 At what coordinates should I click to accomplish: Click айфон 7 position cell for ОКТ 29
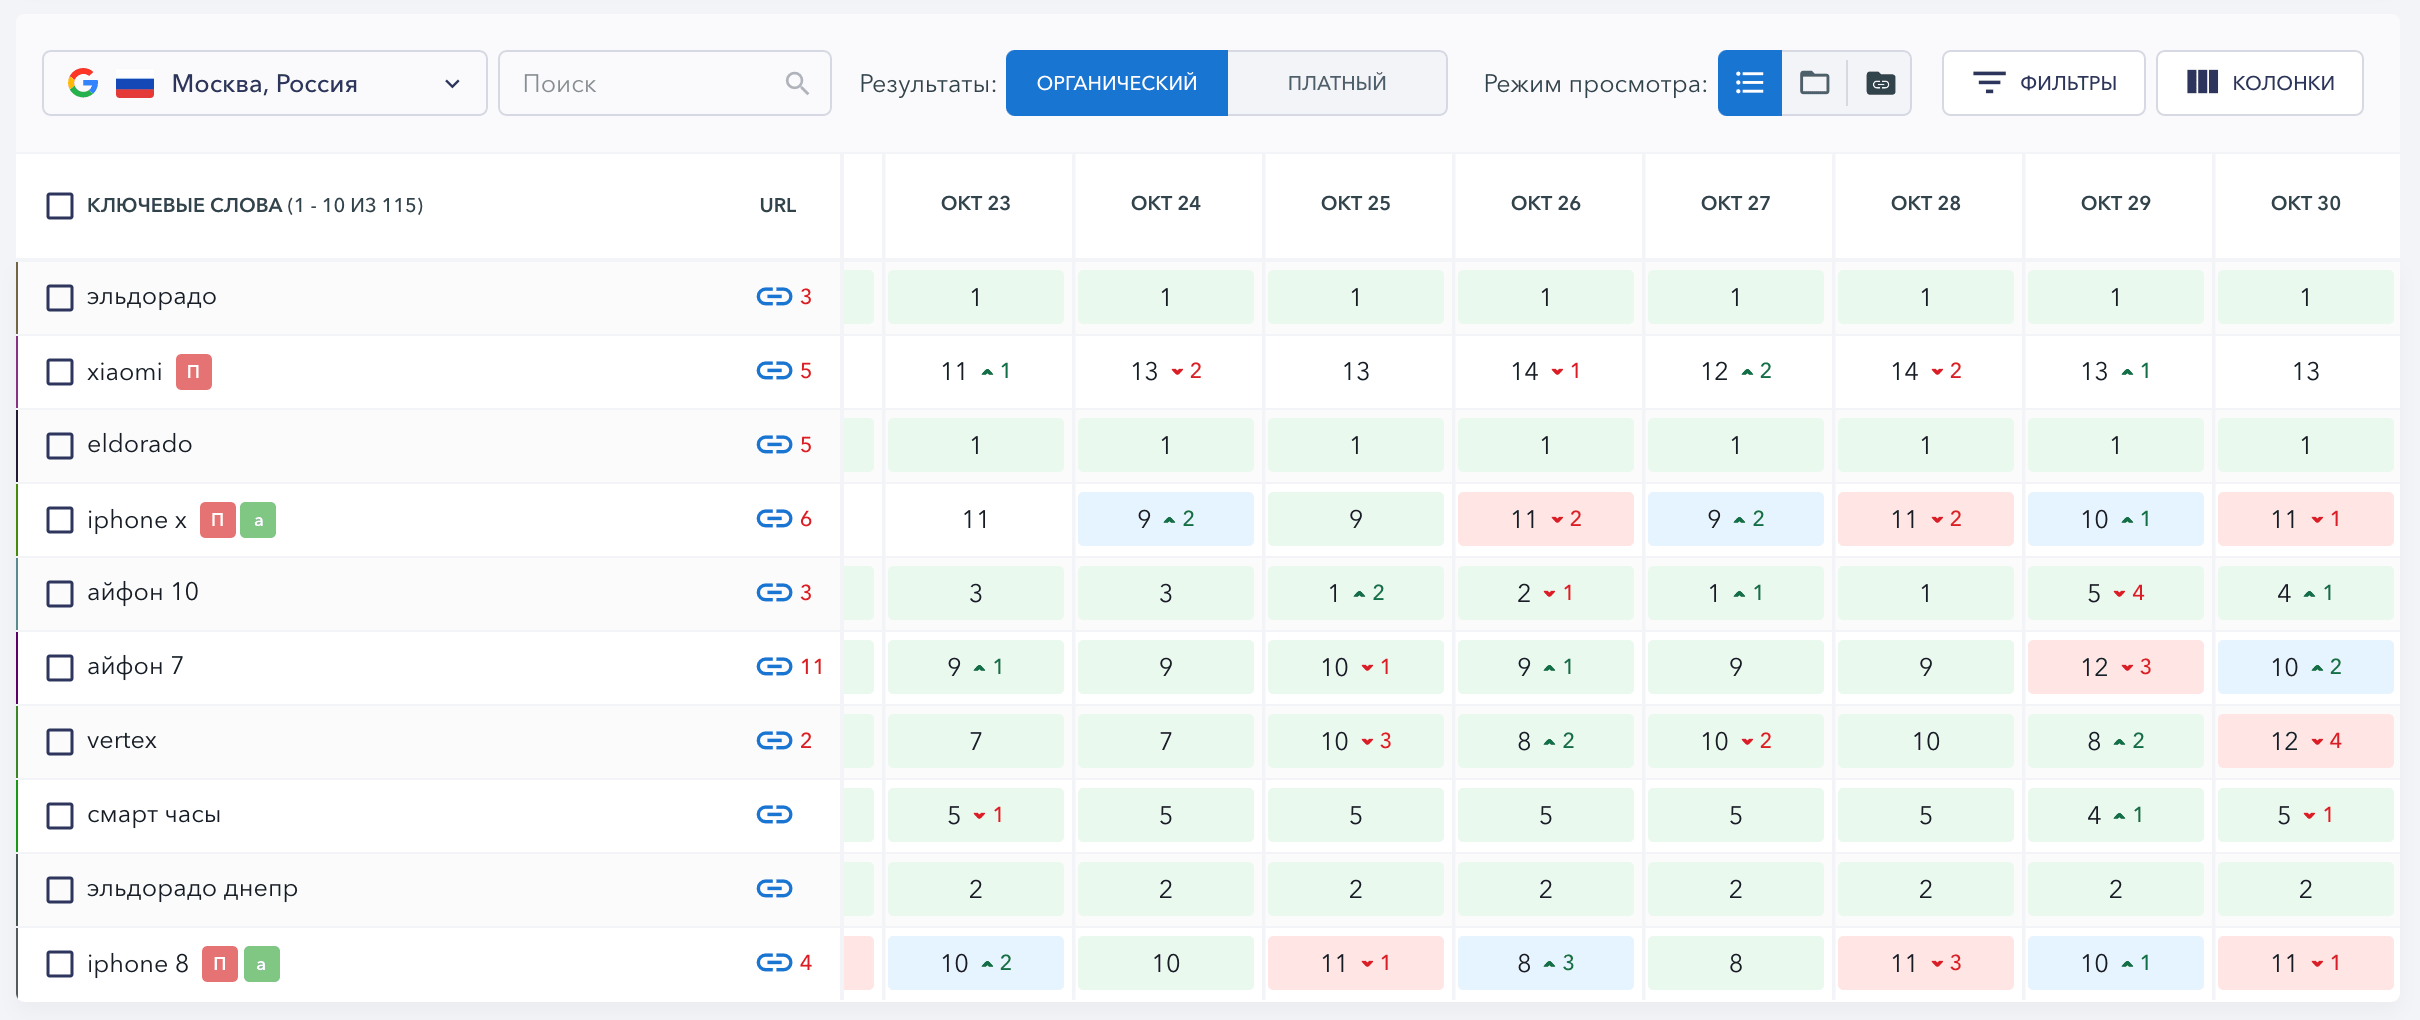click(2116, 667)
